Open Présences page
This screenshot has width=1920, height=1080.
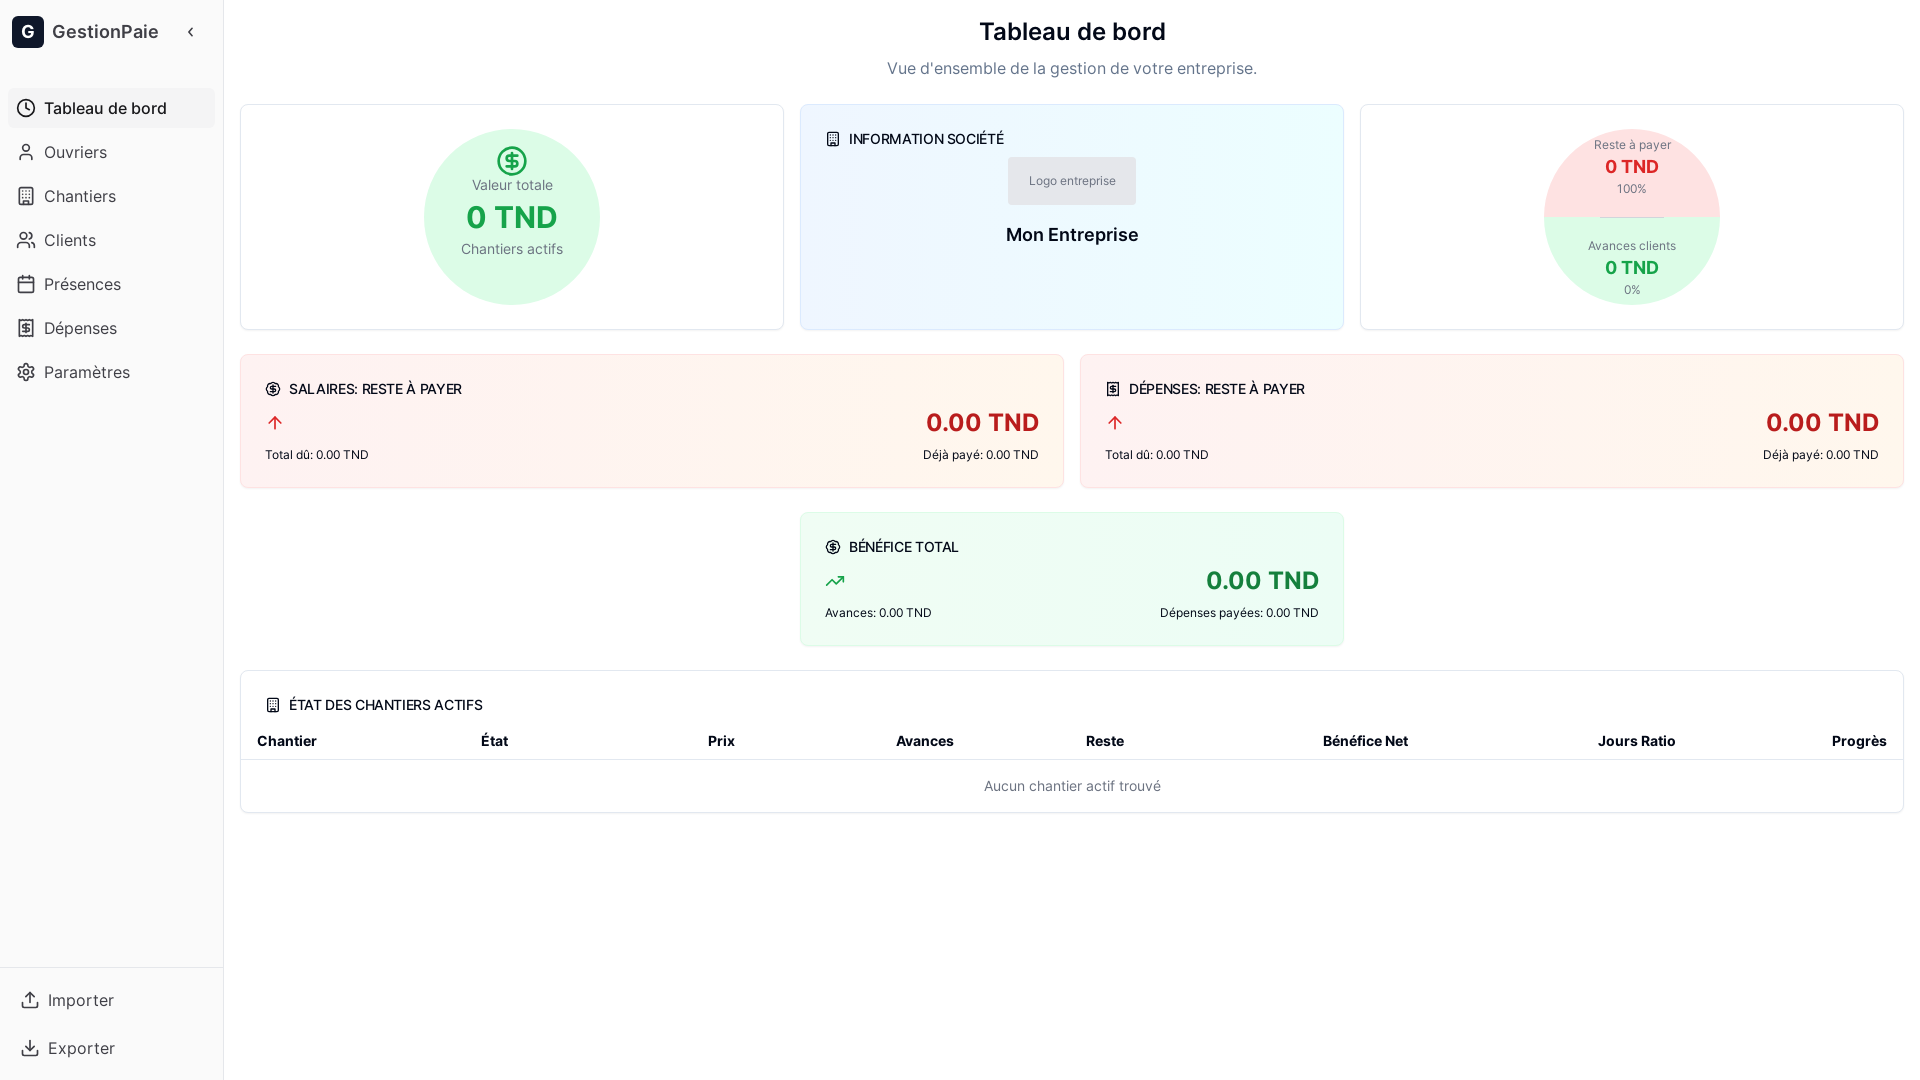[111, 284]
